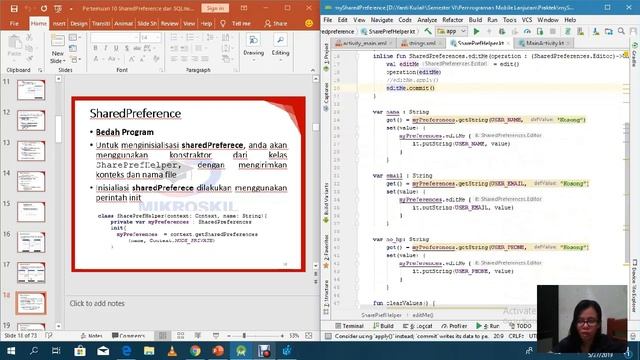Click the Profile app gauge icon
640x360 pixels.
527,31
